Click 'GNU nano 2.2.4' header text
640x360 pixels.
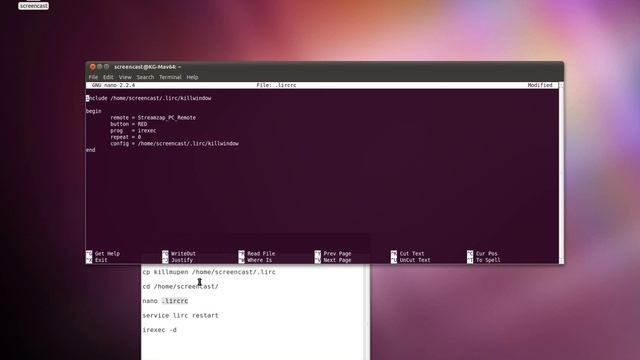tap(113, 85)
